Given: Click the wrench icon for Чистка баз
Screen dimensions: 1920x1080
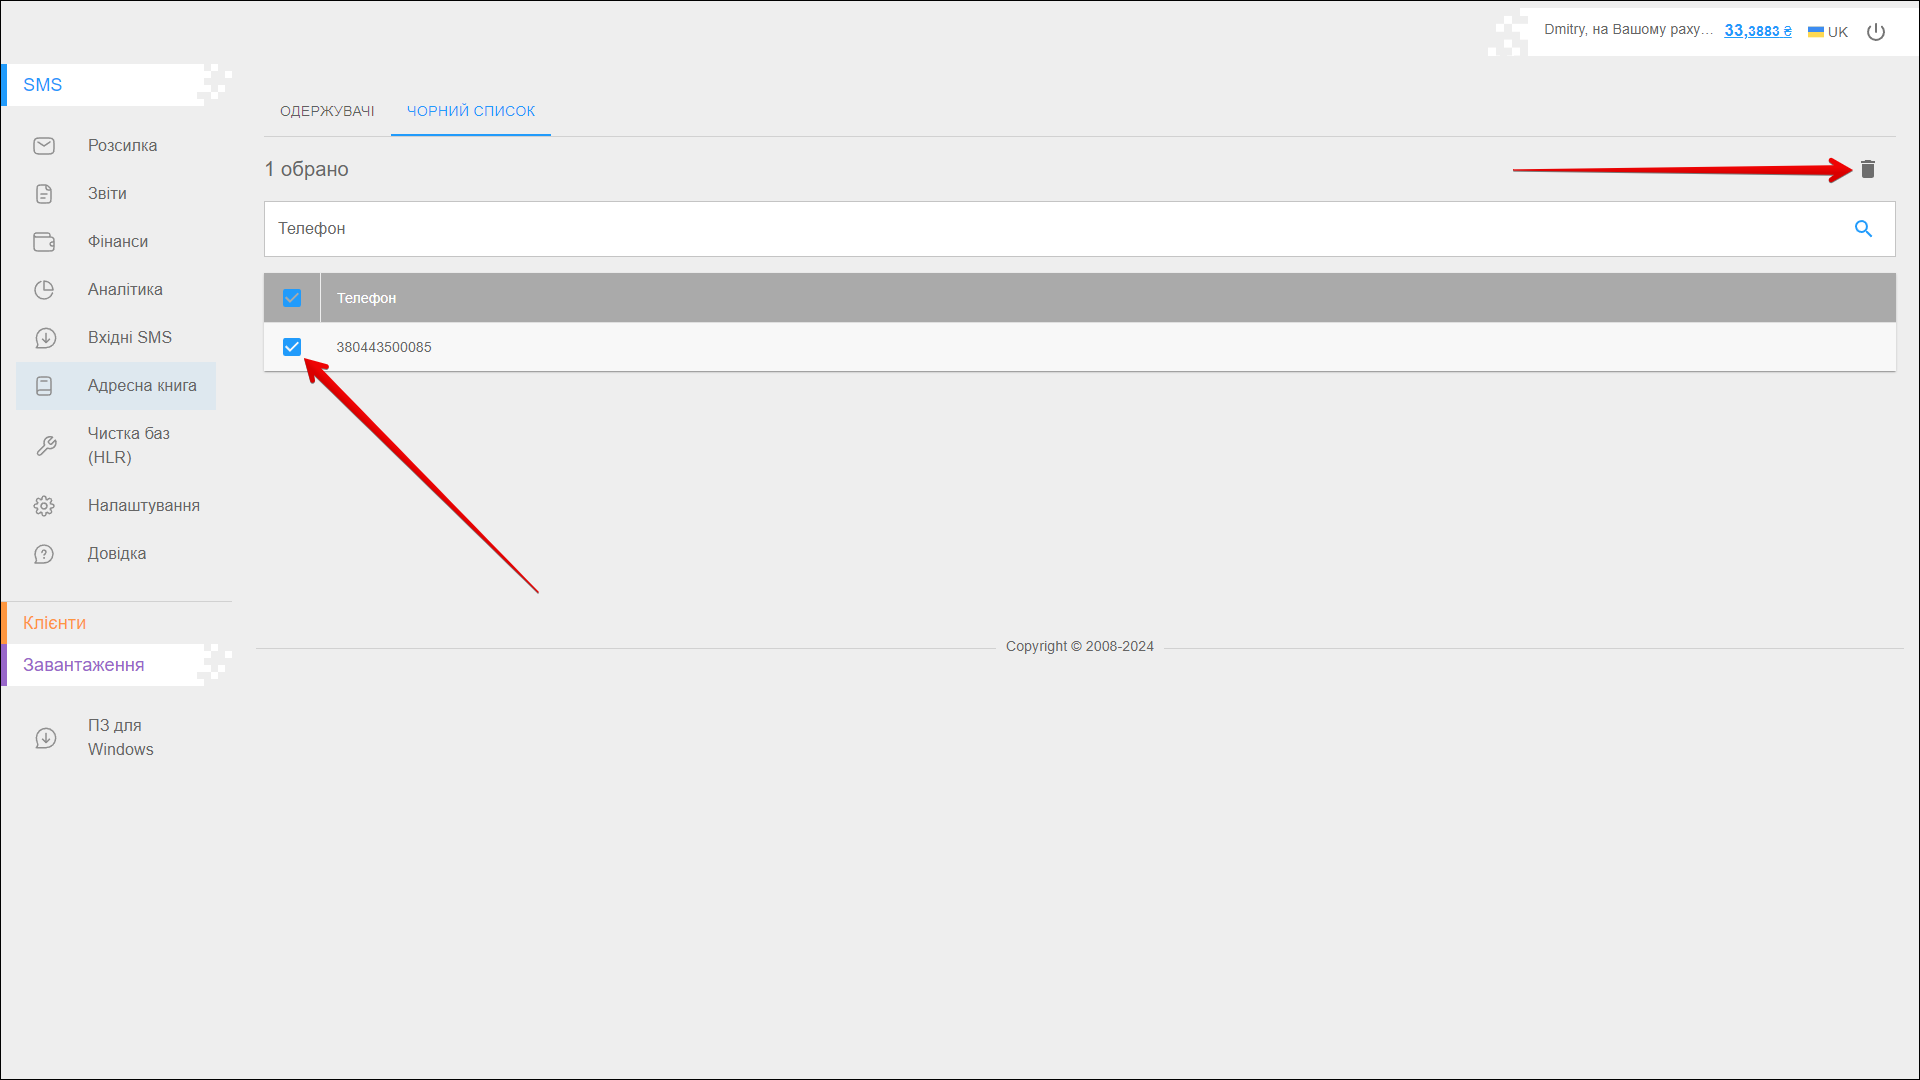Looking at the screenshot, I should (46, 446).
